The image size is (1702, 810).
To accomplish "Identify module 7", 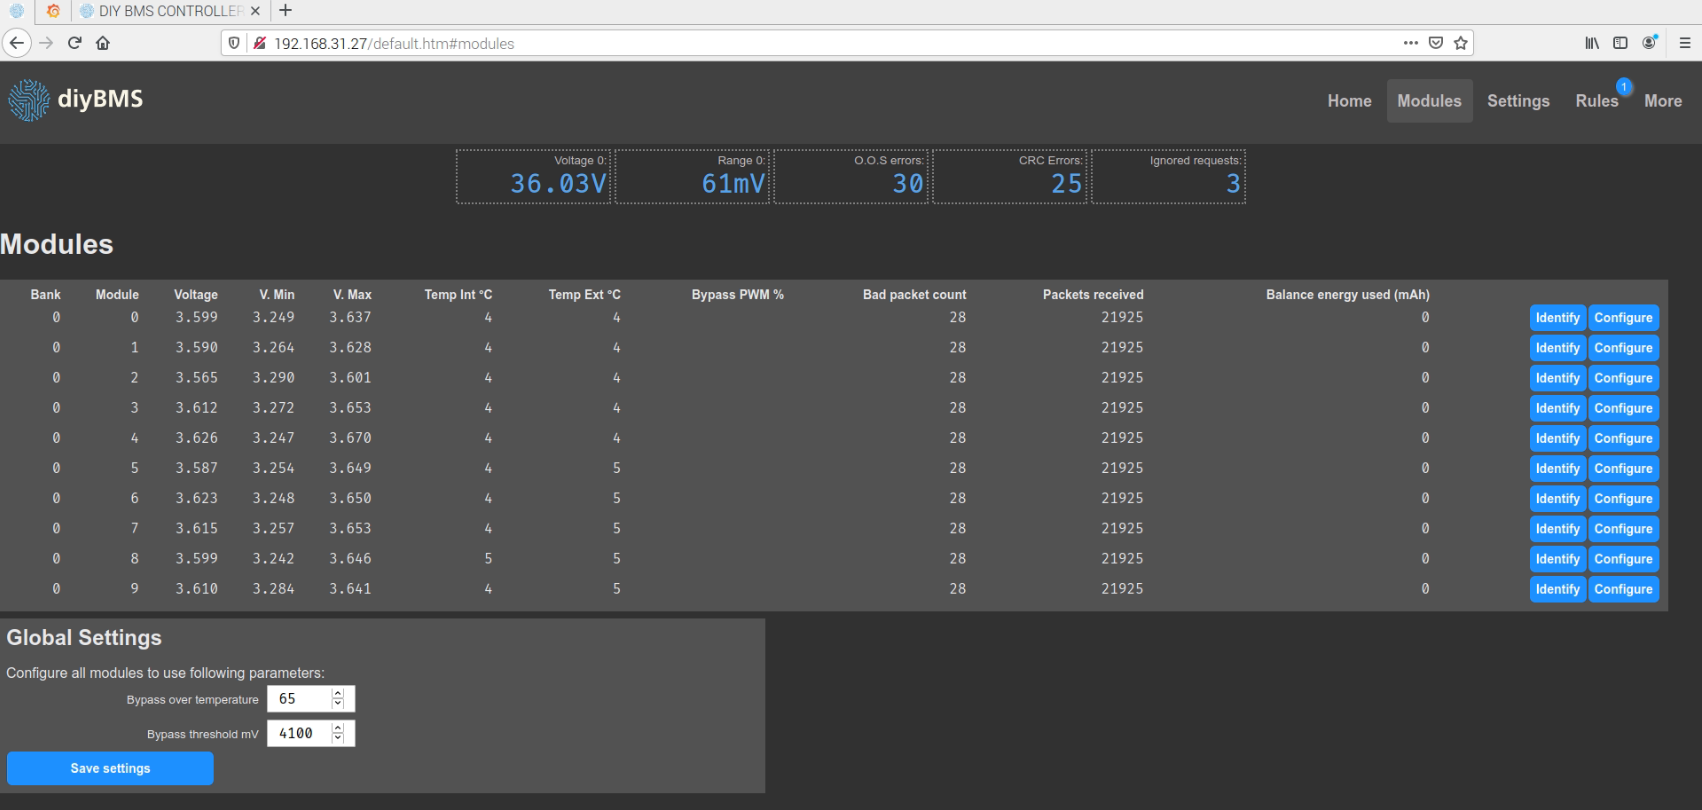I will pos(1558,529).
